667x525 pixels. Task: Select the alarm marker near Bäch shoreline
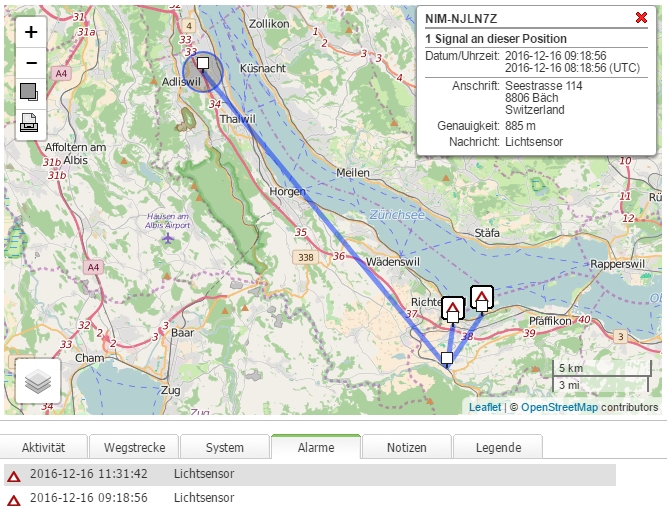[x=482, y=297]
